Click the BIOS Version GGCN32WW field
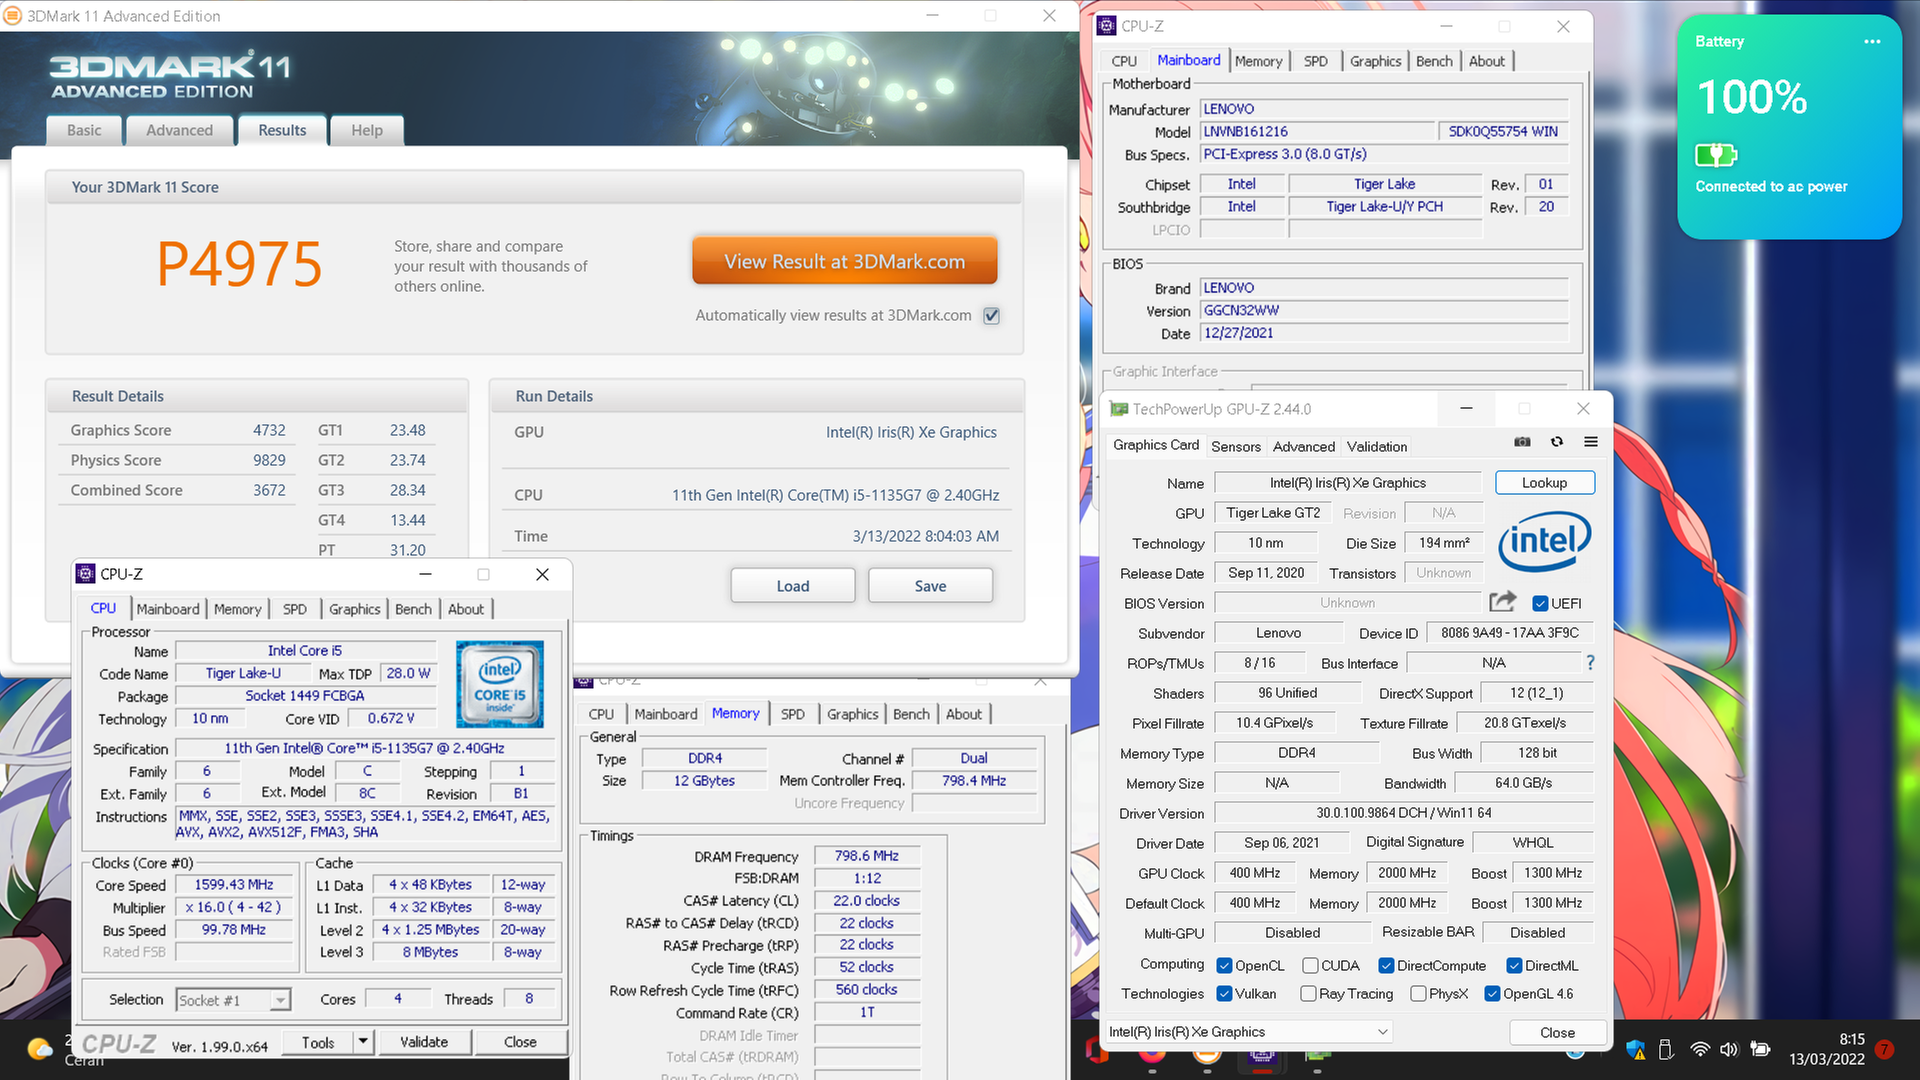The height and width of the screenshot is (1080, 1920). click(x=1384, y=311)
